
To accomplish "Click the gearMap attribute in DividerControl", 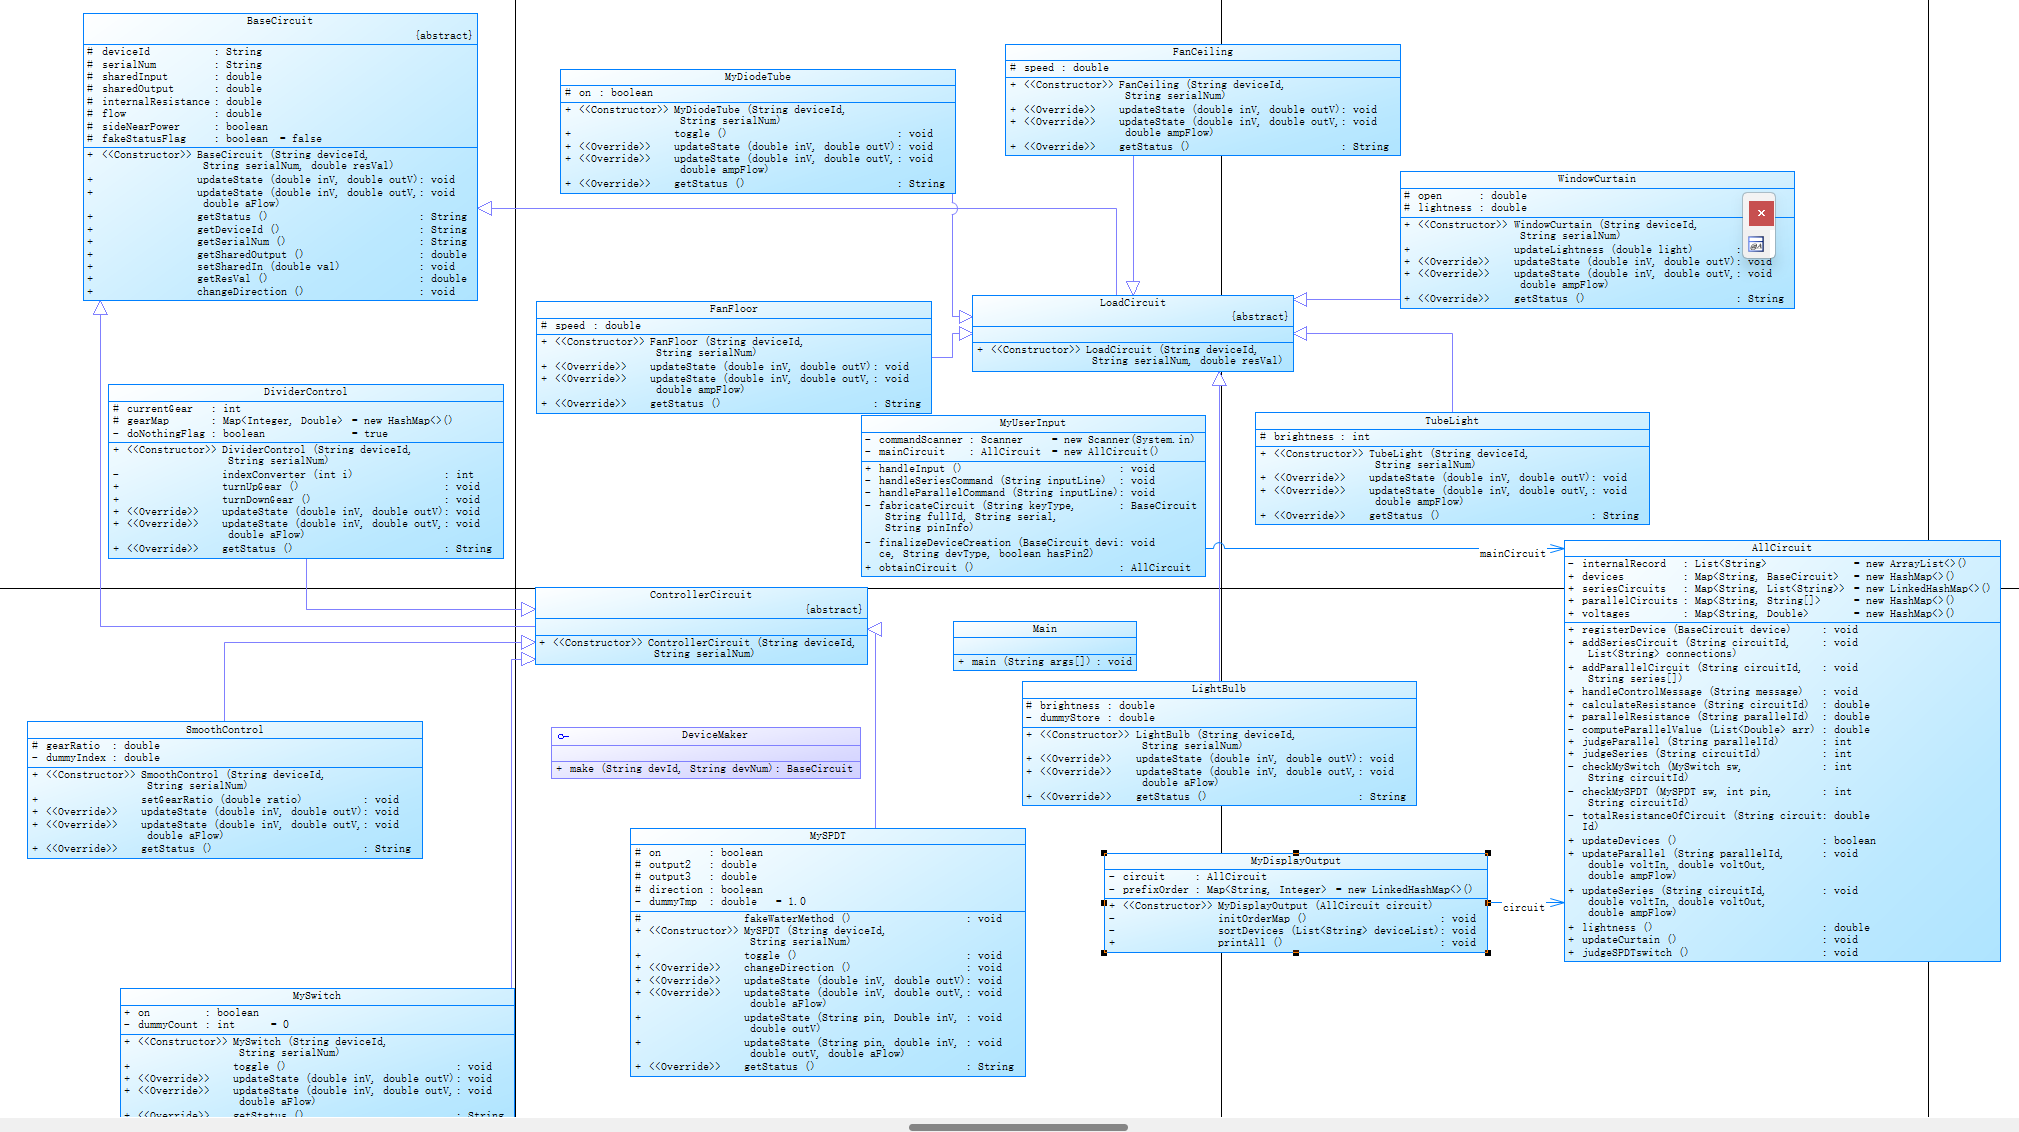I will pyautogui.click(x=283, y=421).
